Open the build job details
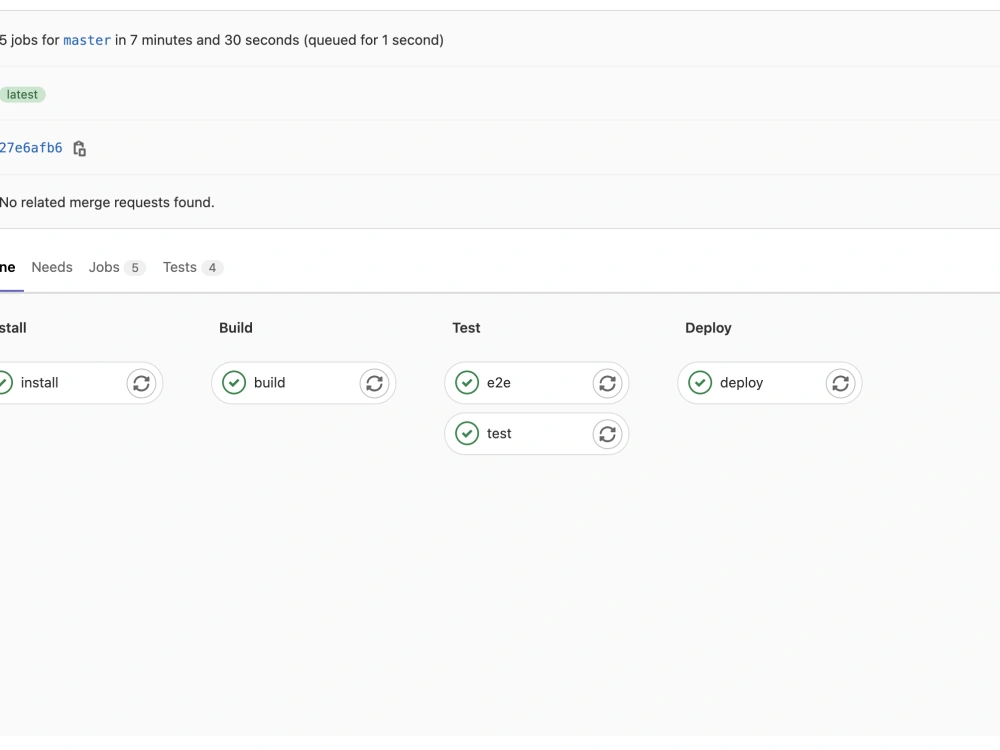1000x750 pixels. [270, 383]
